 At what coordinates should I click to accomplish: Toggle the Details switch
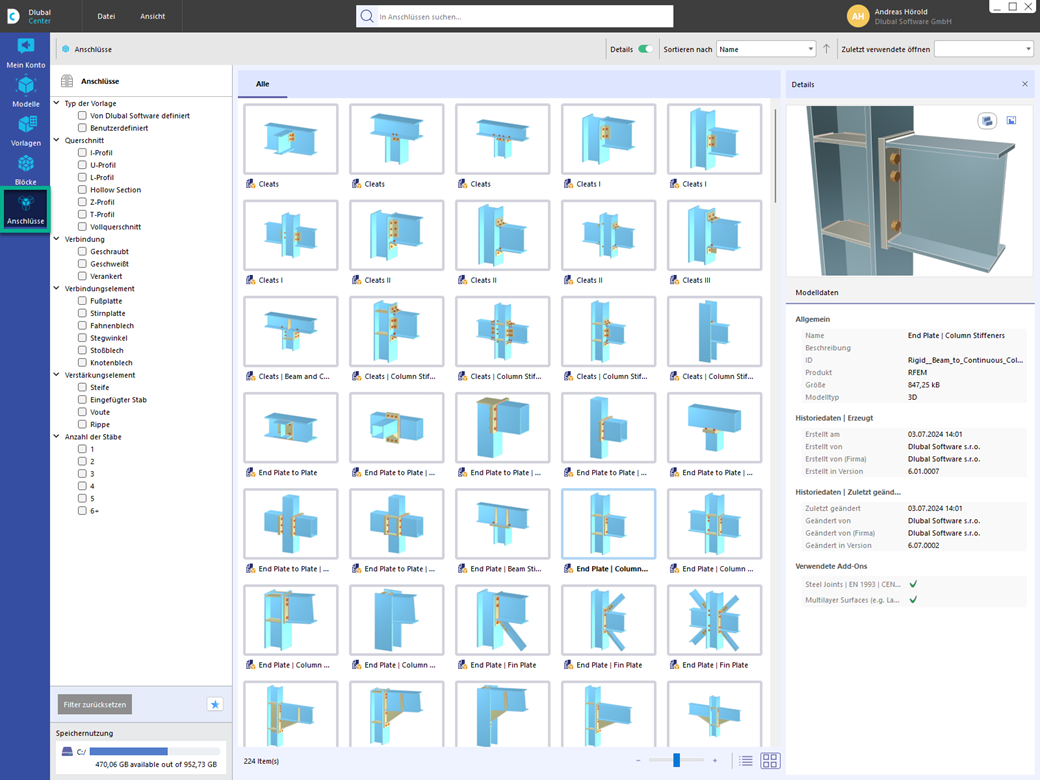tap(645, 49)
